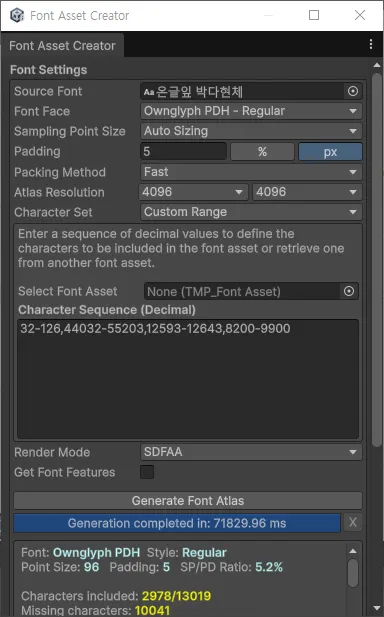
Task: Switch padding mode to px
Action: coord(330,151)
